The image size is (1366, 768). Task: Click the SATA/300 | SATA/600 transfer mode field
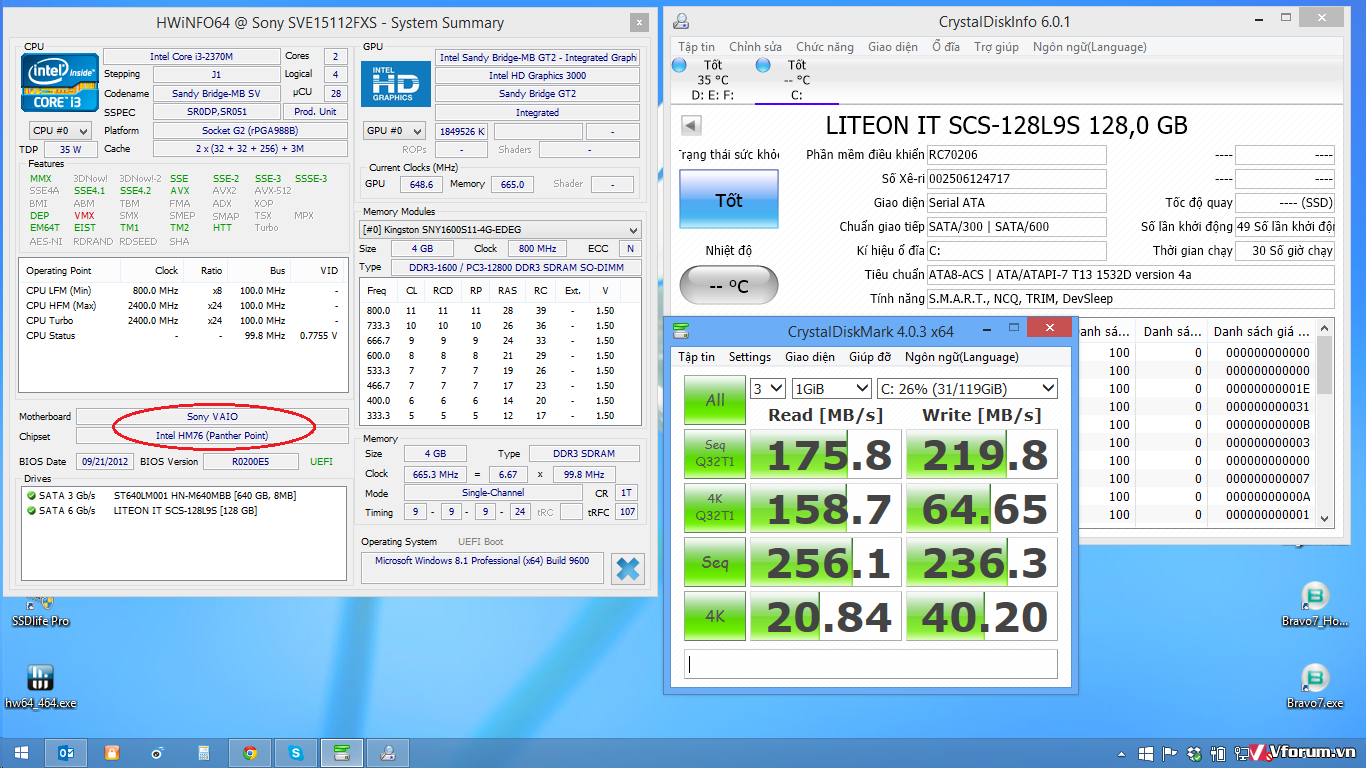pyautogui.click(x=1016, y=227)
